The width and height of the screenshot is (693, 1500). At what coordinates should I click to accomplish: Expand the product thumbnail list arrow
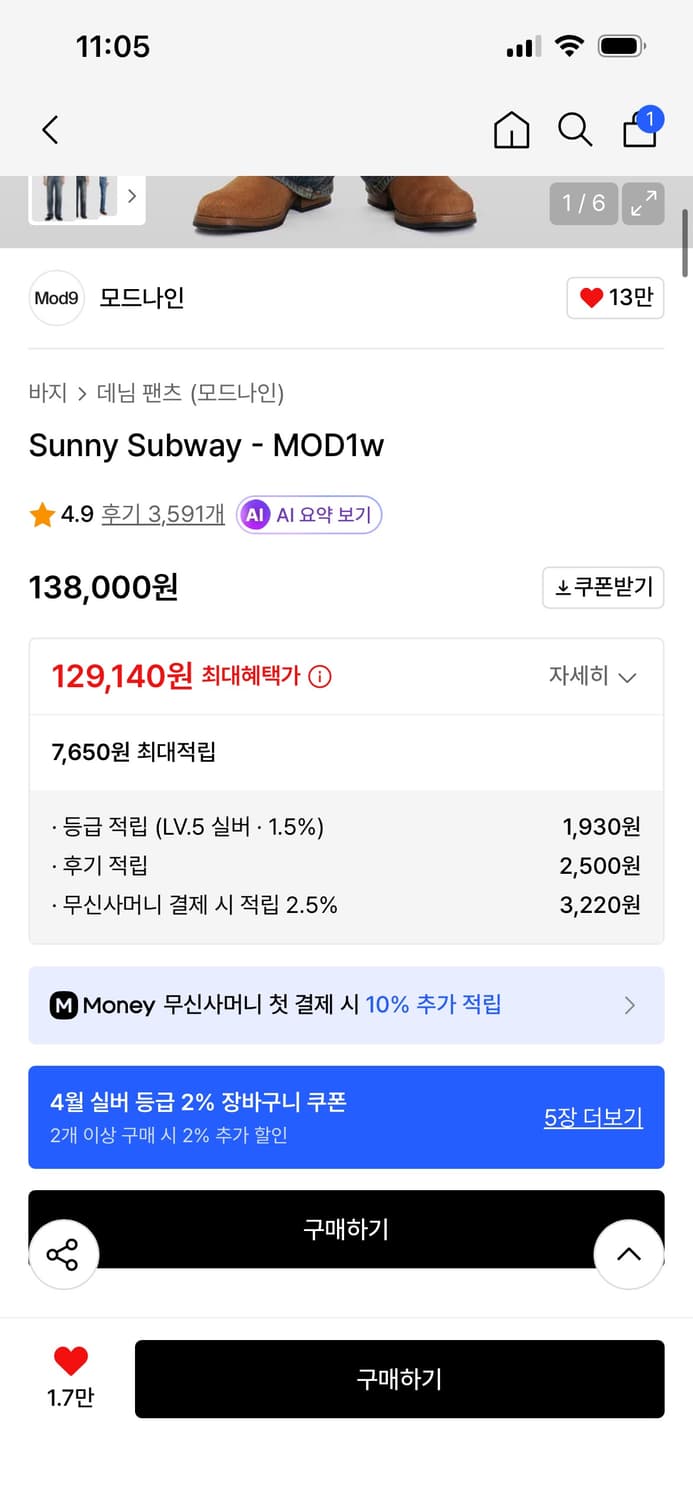(x=132, y=198)
